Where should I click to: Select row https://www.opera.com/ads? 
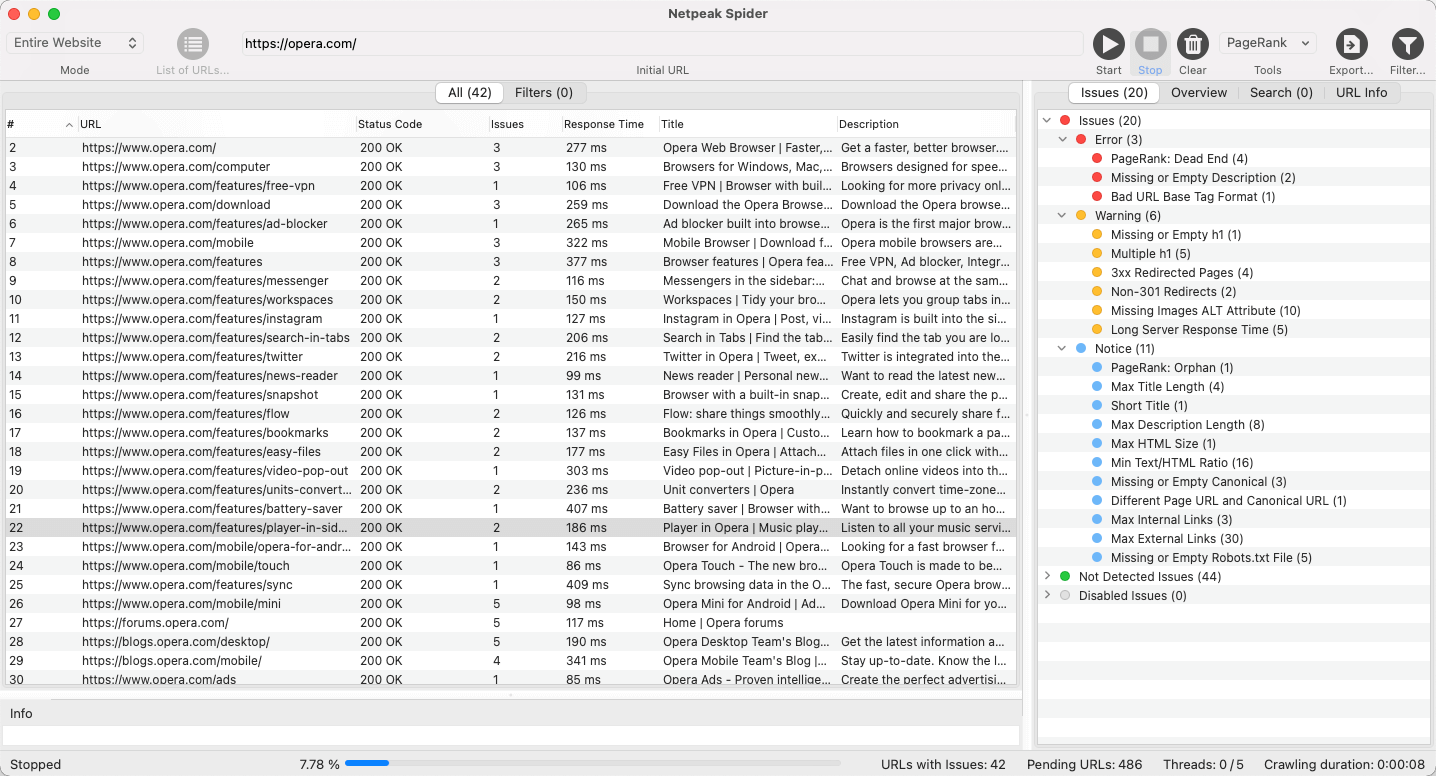click(x=510, y=679)
